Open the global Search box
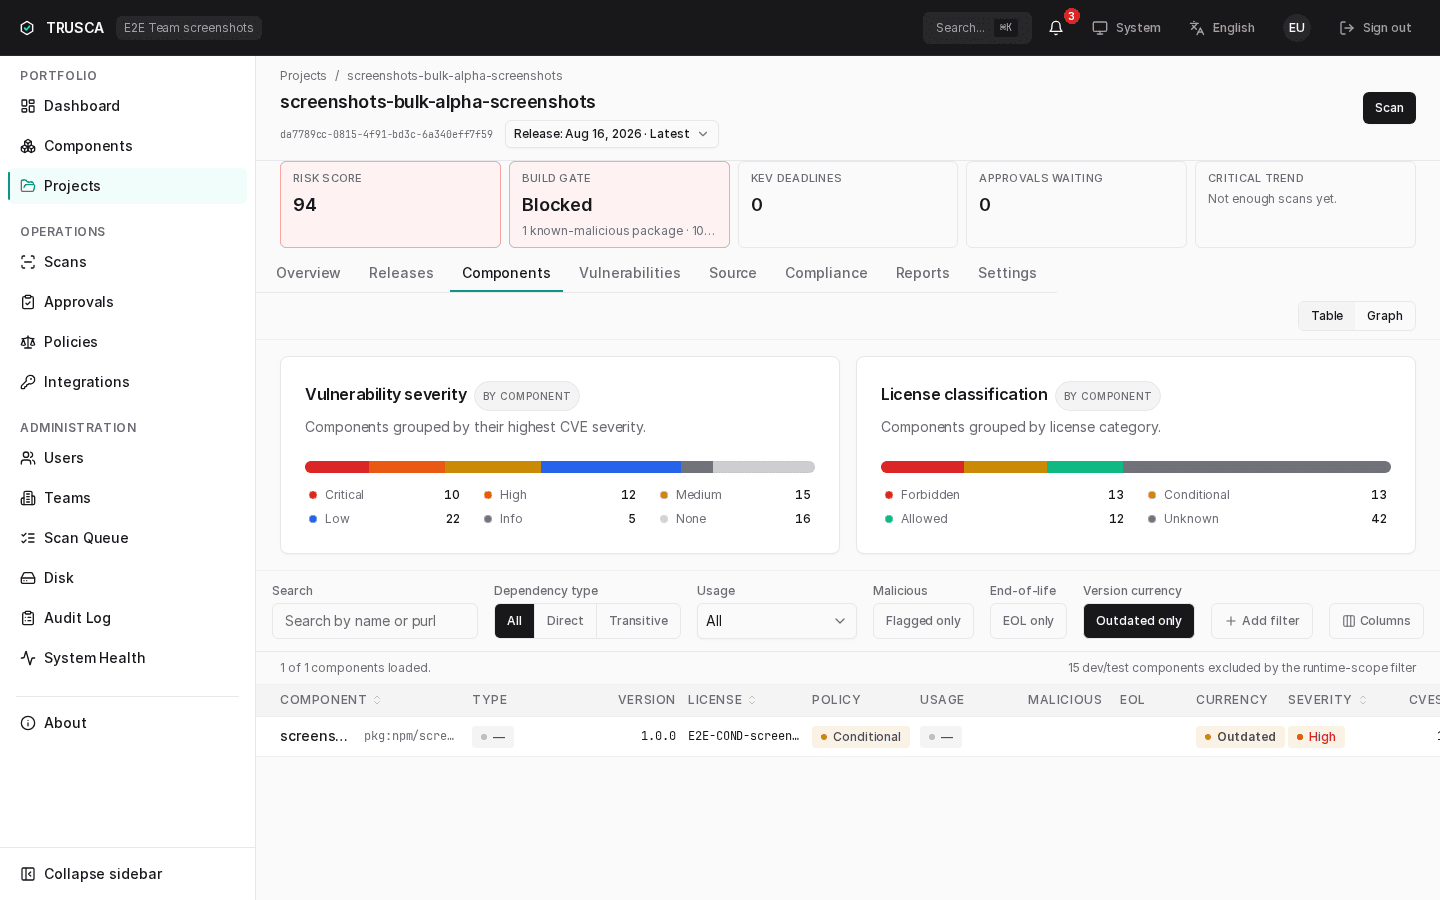 tap(977, 28)
